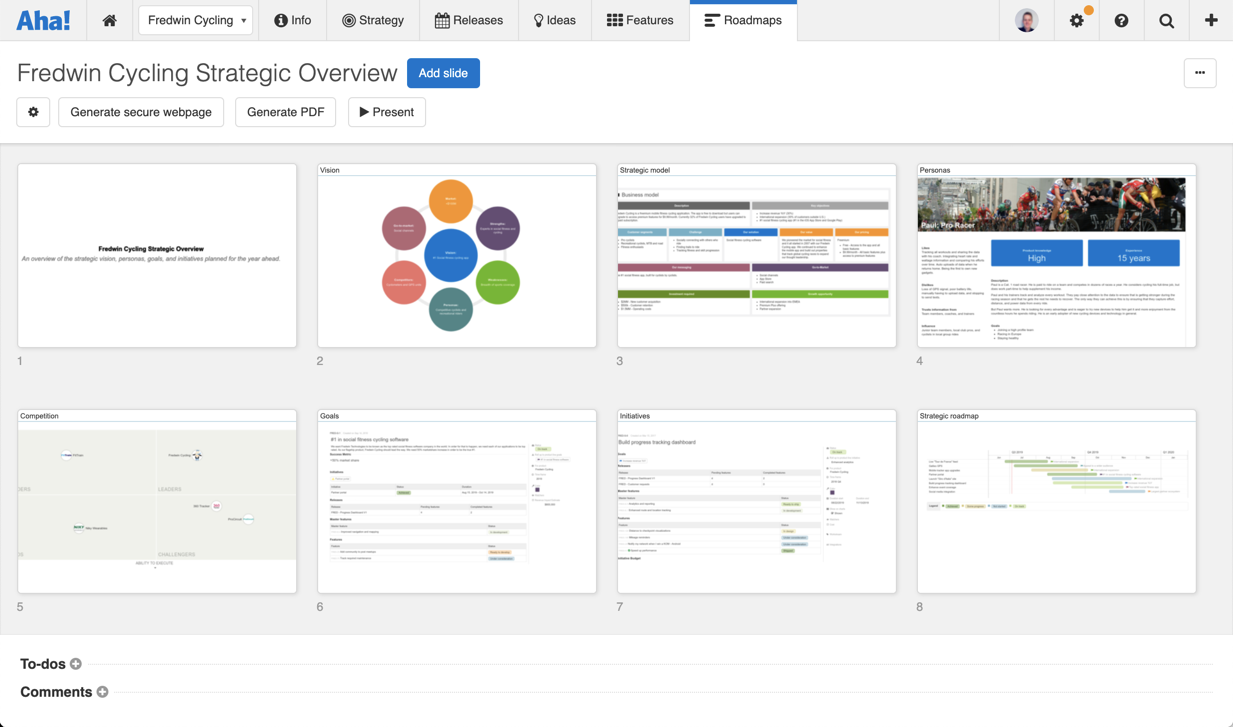Screen dimensions: 1233x727
Task: Click the plus icon in top navigation
Action: 1211,20
